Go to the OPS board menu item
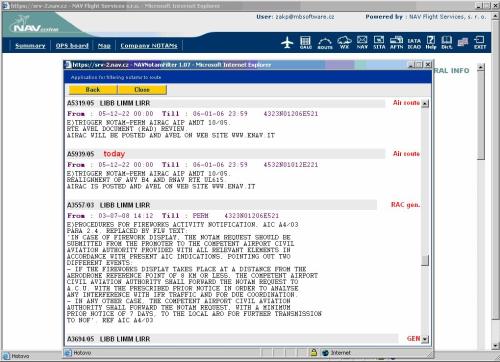 tap(72, 46)
